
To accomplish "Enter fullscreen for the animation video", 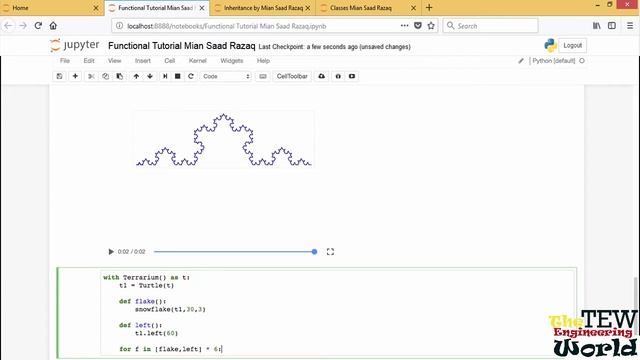I will pos(330,252).
